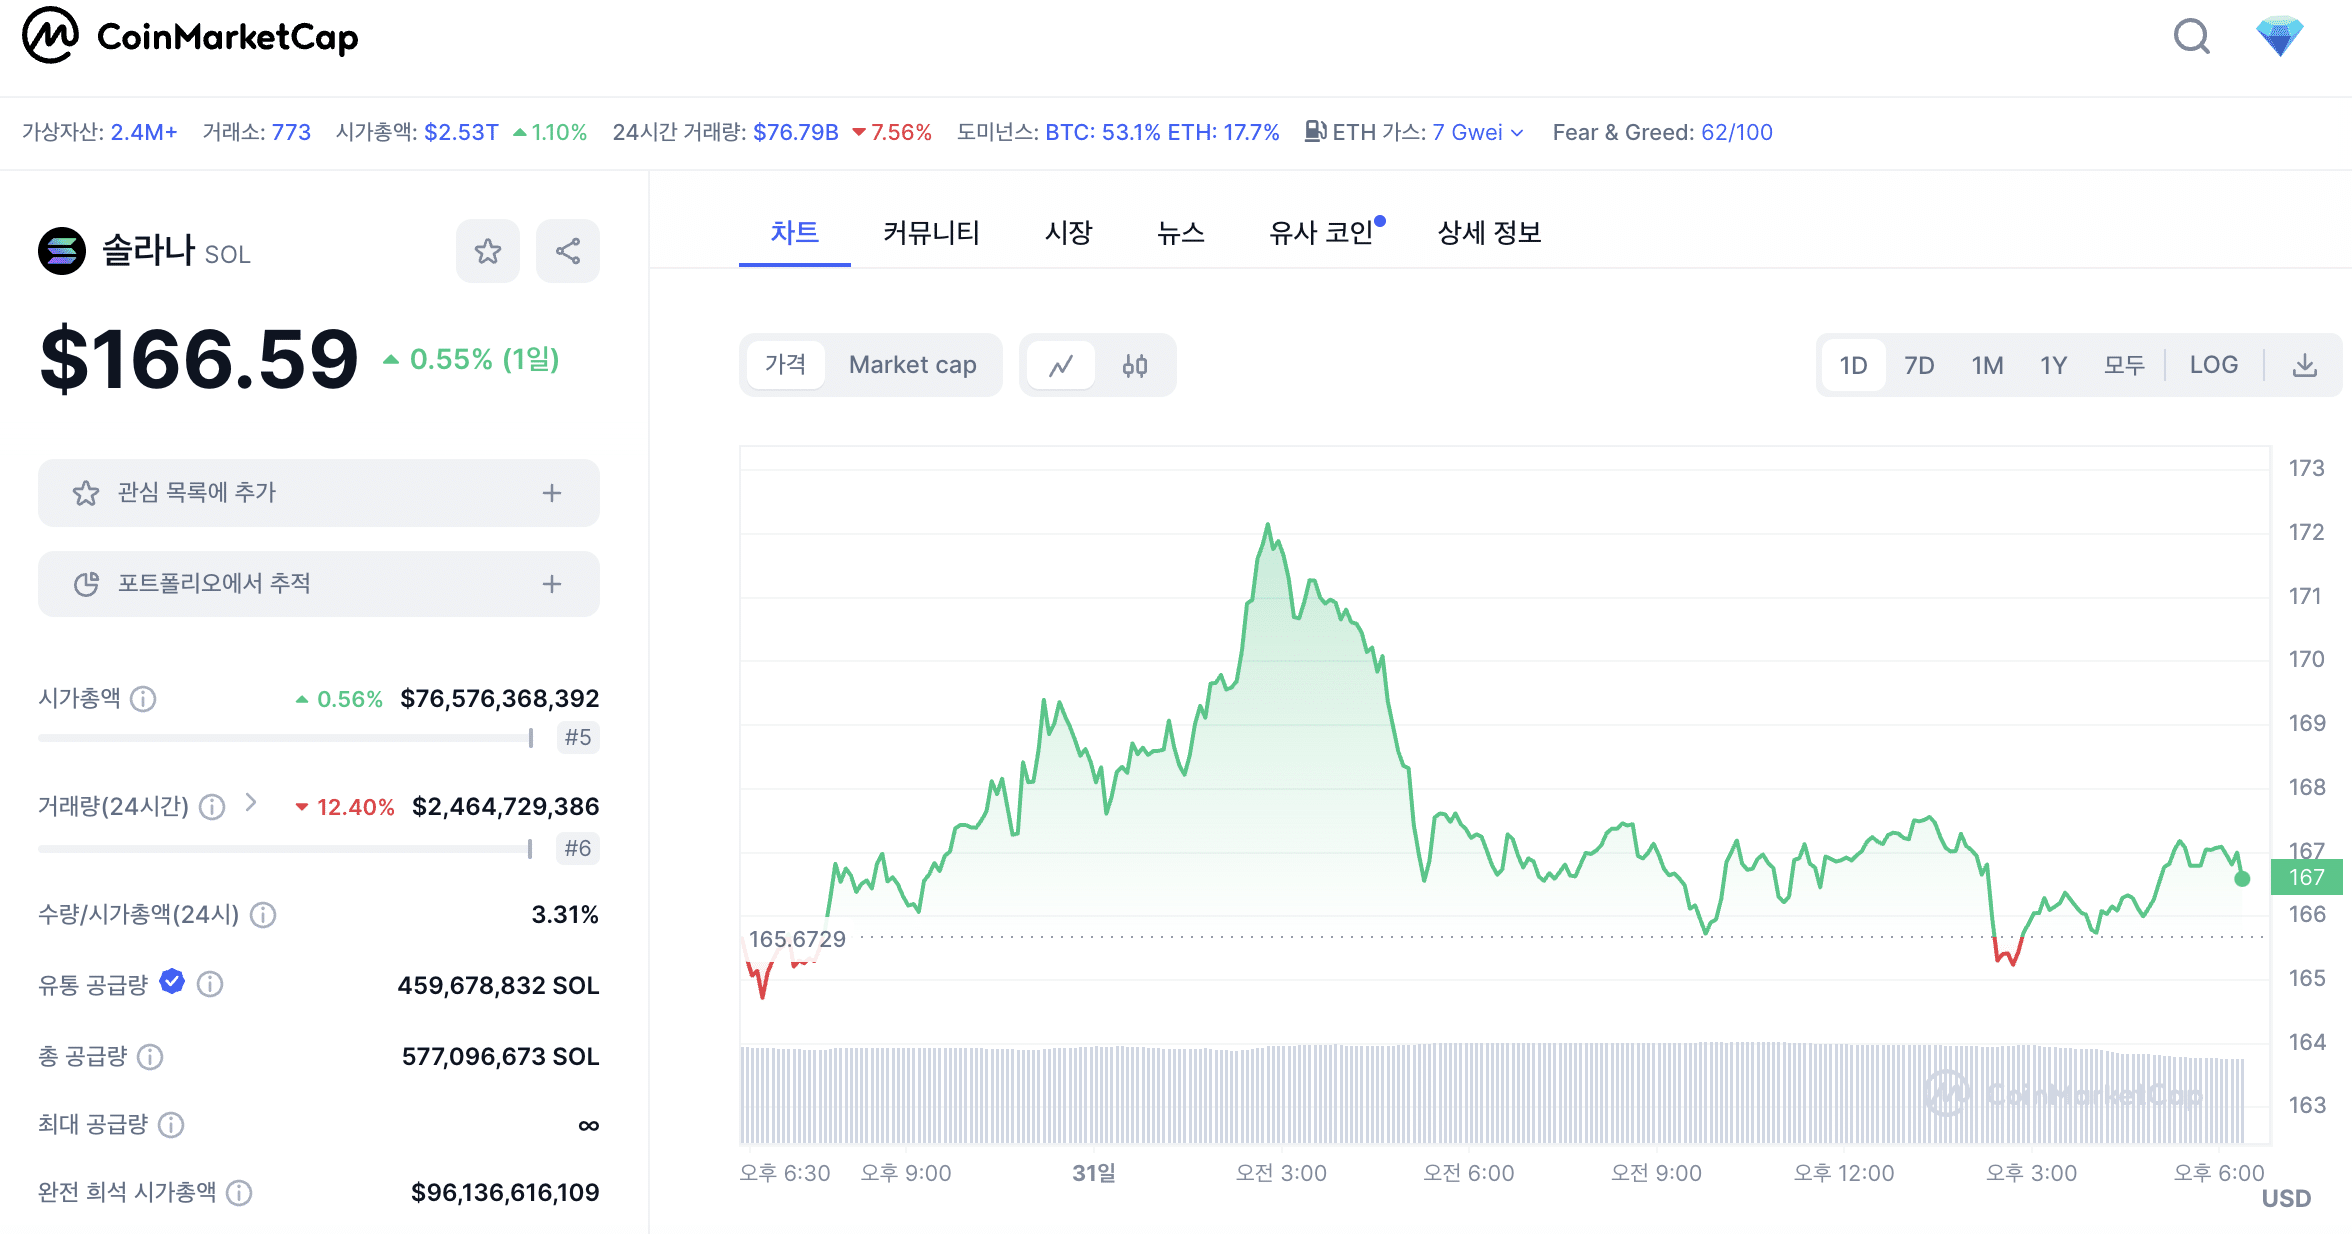This screenshot has height=1234, width=2352.
Task: Click info icon next to 시가총액
Action: (x=144, y=699)
